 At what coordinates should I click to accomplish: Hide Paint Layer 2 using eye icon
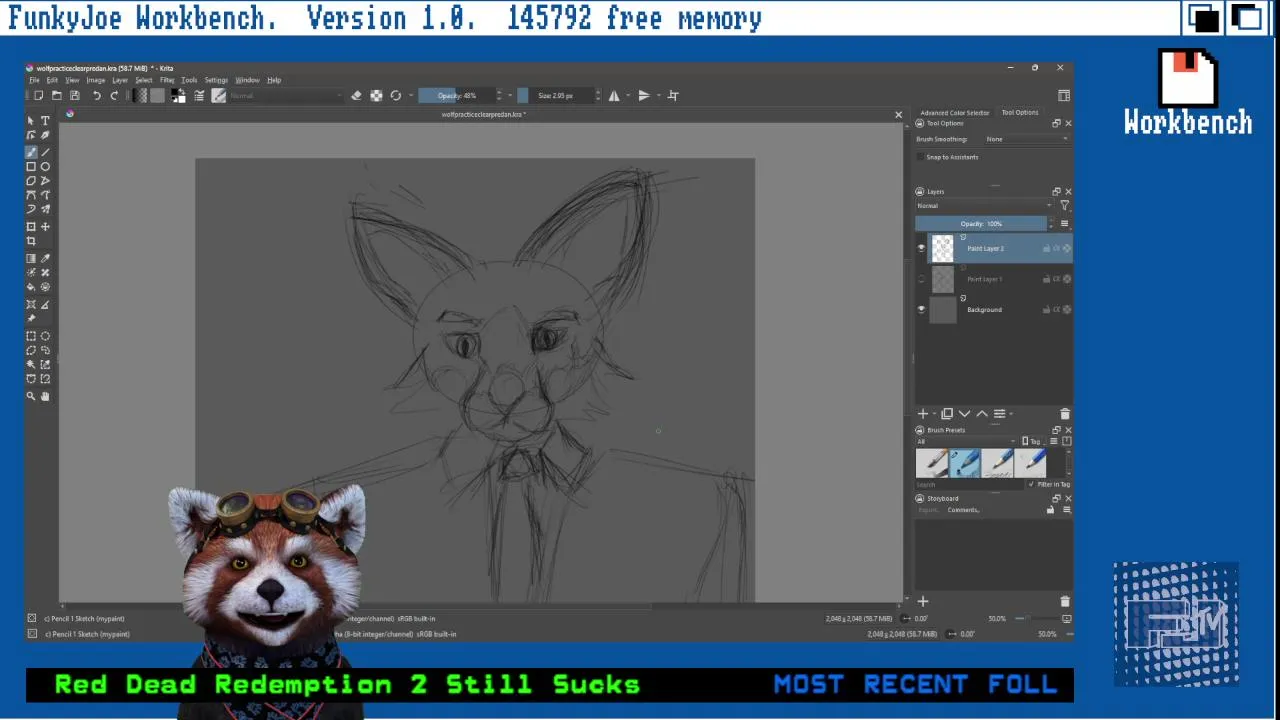[x=922, y=248]
